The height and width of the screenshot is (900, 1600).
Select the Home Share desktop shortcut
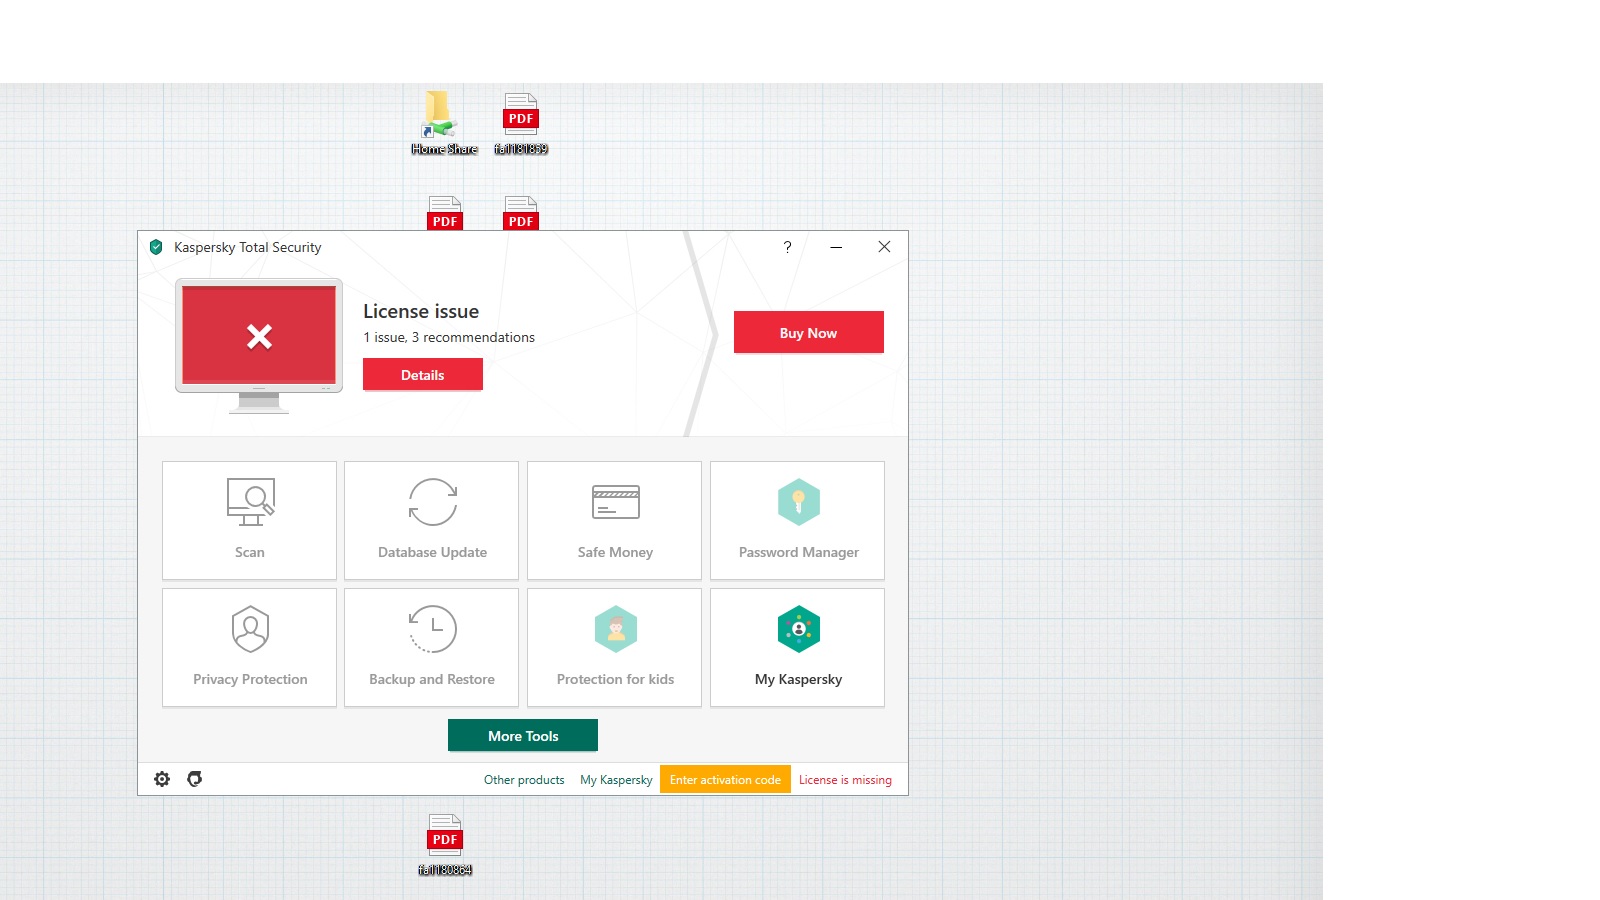coord(444,124)
